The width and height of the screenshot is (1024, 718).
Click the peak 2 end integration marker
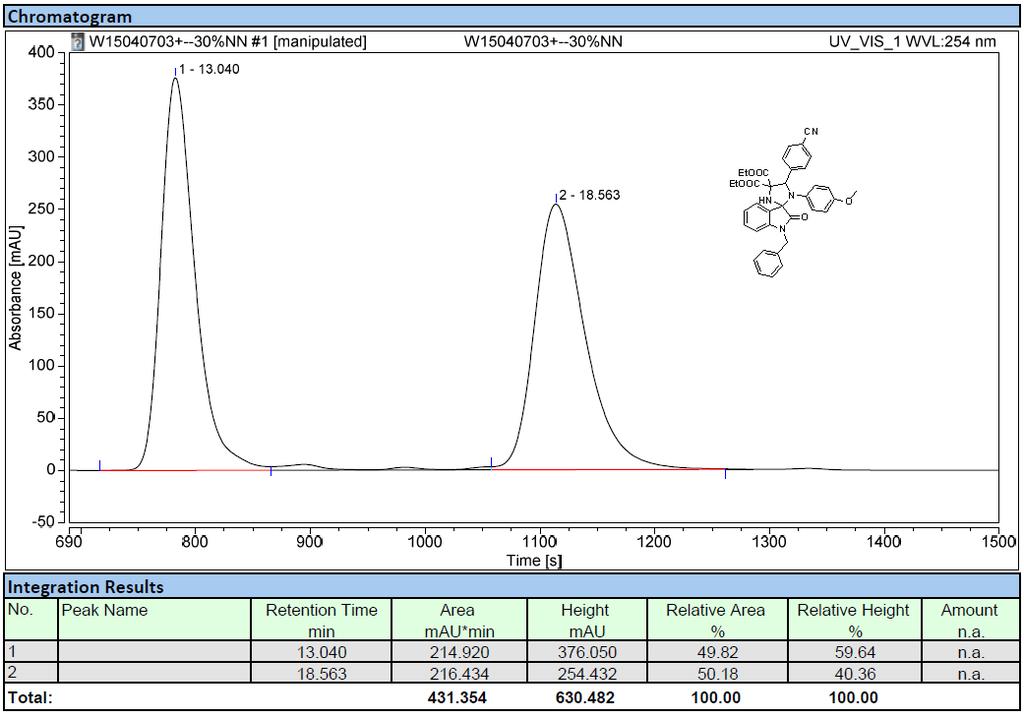click(725, 474)
